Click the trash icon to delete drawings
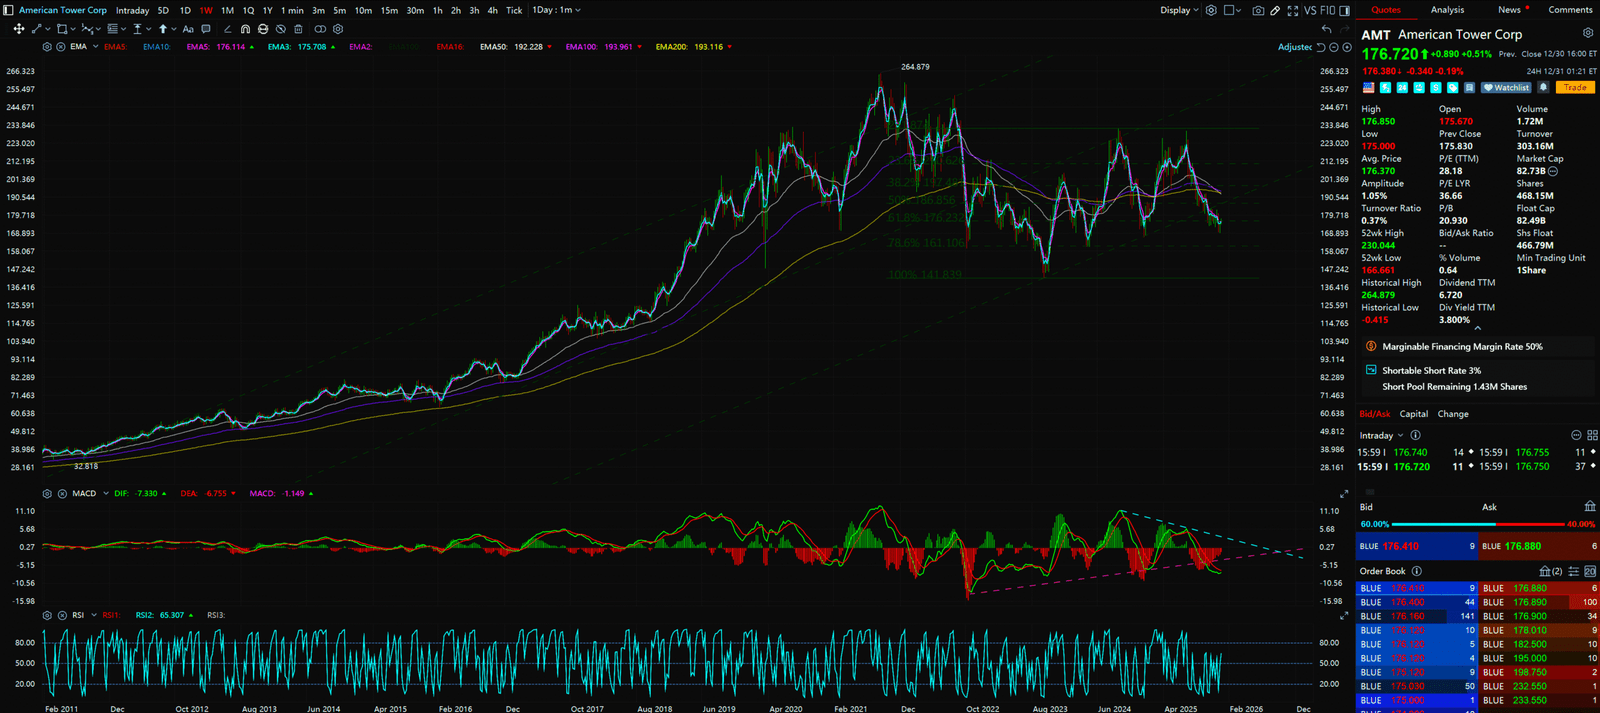The width and height of the screenshot is (1600, 713). pos(298,29)
